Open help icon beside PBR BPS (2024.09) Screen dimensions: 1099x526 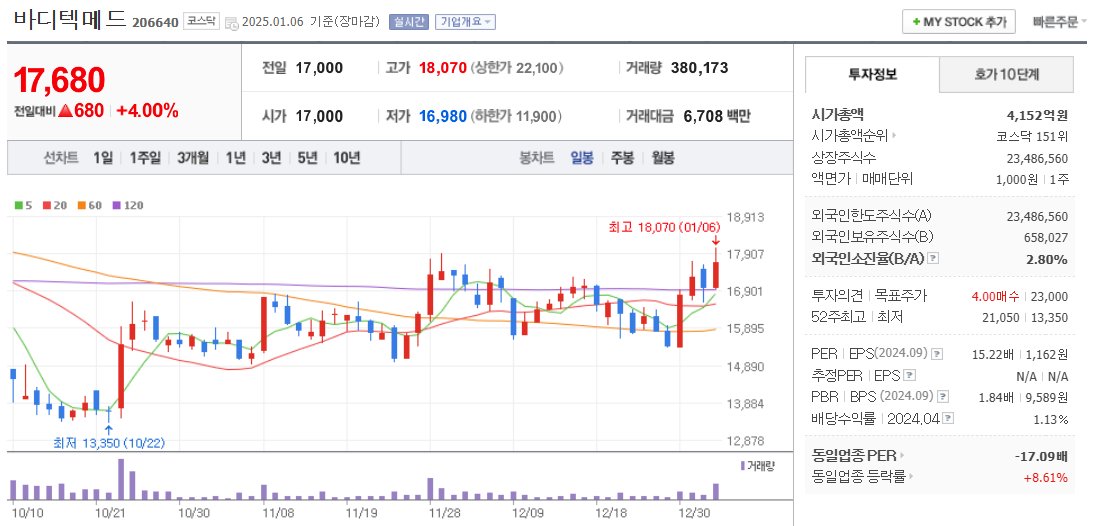click(943, 397)
